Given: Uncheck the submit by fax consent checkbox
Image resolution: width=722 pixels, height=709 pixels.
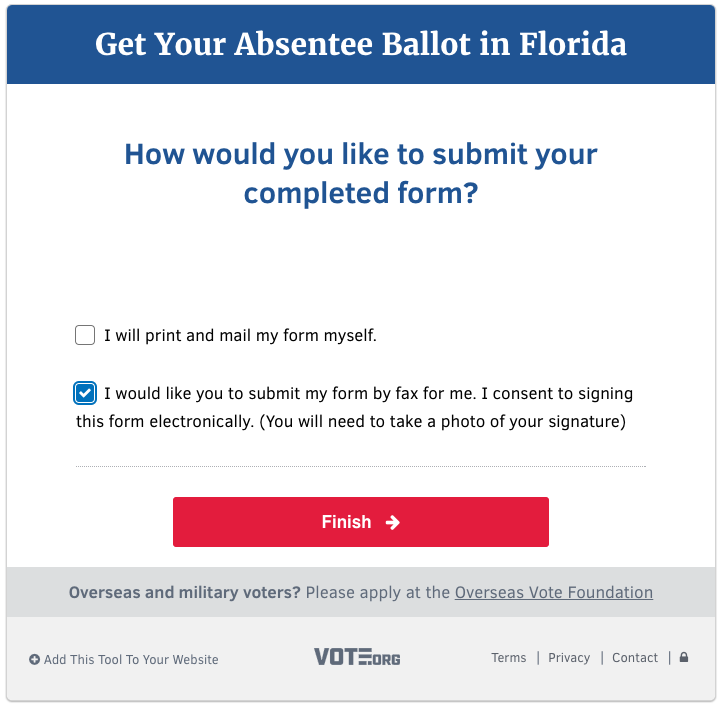Looking at the screenshot, I should [x=85, y=393].
